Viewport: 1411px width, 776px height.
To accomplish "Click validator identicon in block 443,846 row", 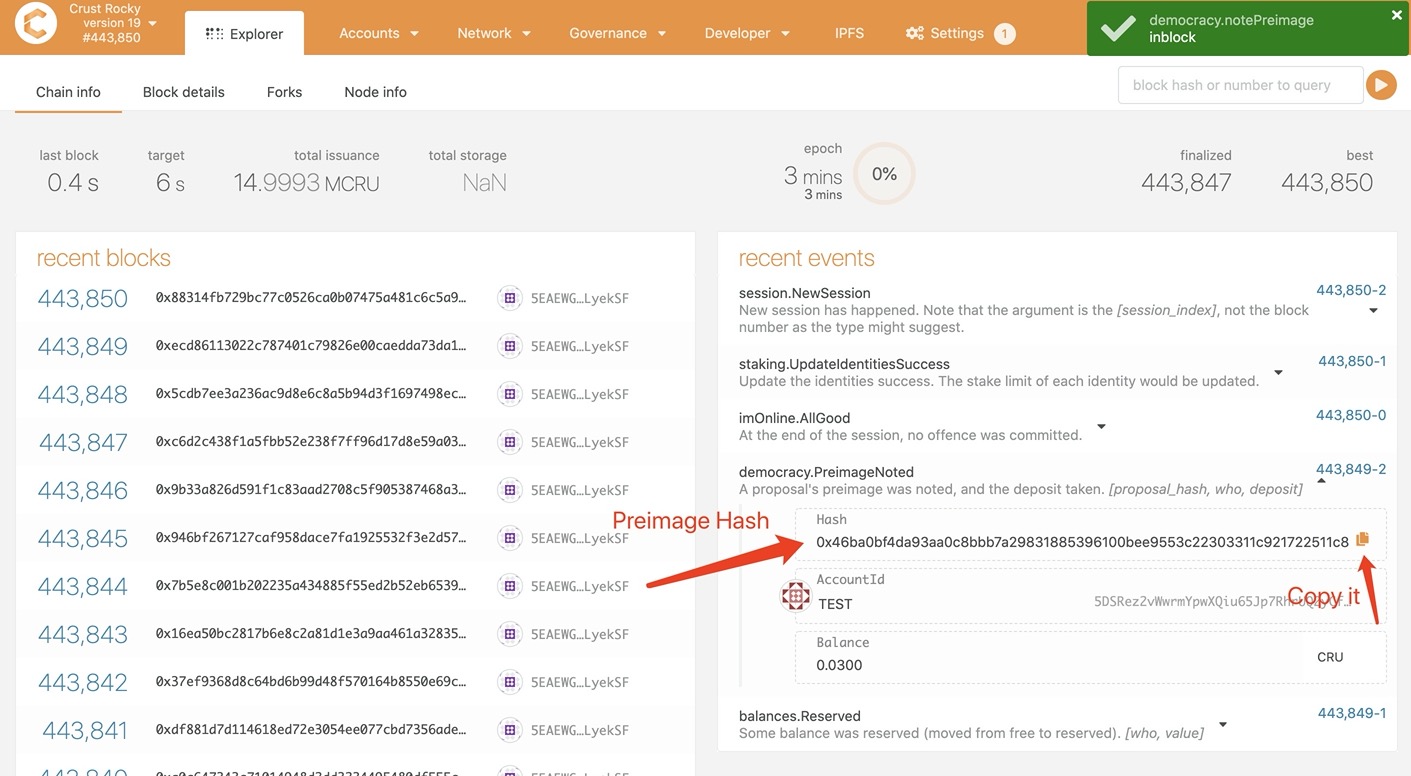I will coord(510,490).
